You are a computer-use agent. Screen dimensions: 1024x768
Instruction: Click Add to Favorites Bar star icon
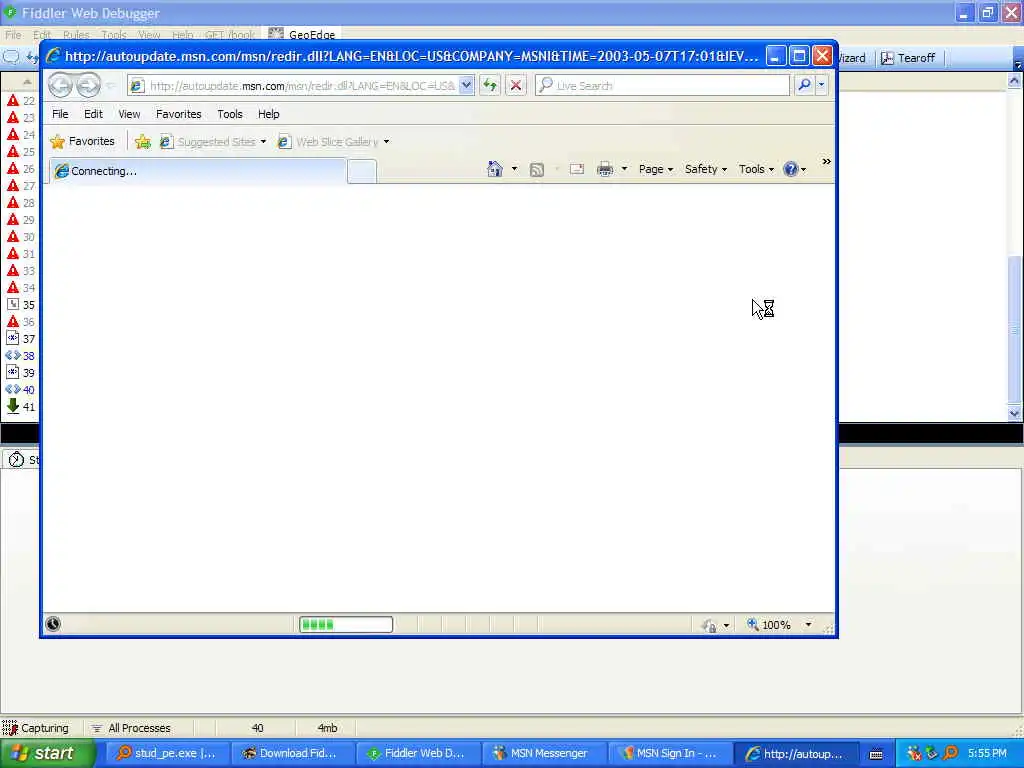[143, 142]
